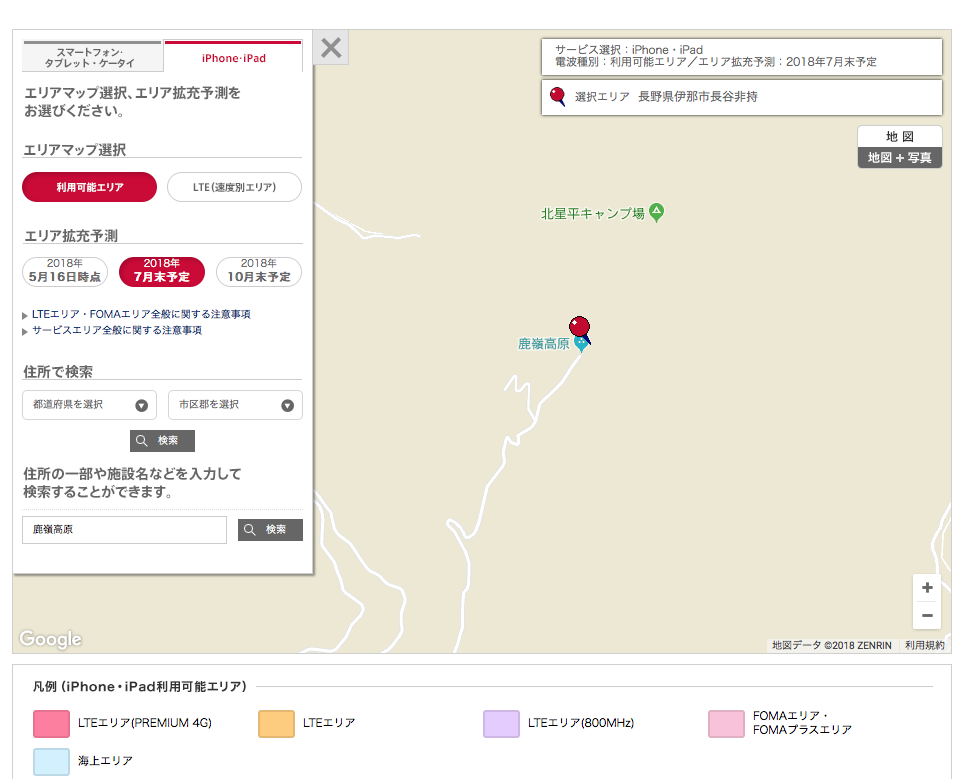Click the 北星平キャンプ場 campsite marker icon

tap(656, 213)
